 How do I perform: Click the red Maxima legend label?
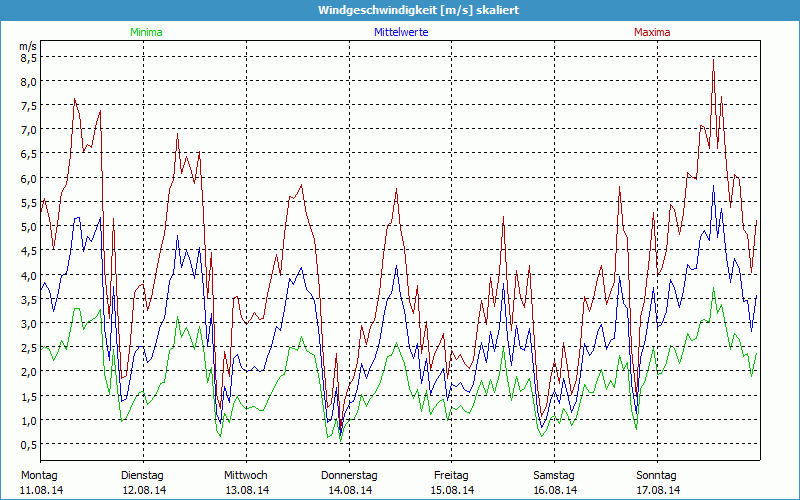[x=652, y=32]
